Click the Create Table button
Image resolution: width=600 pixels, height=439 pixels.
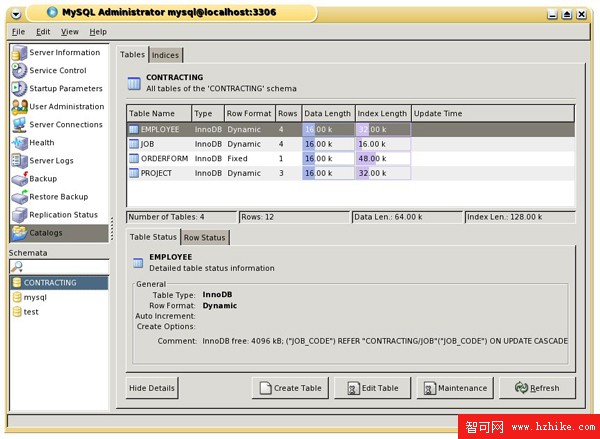pos(290,388)
